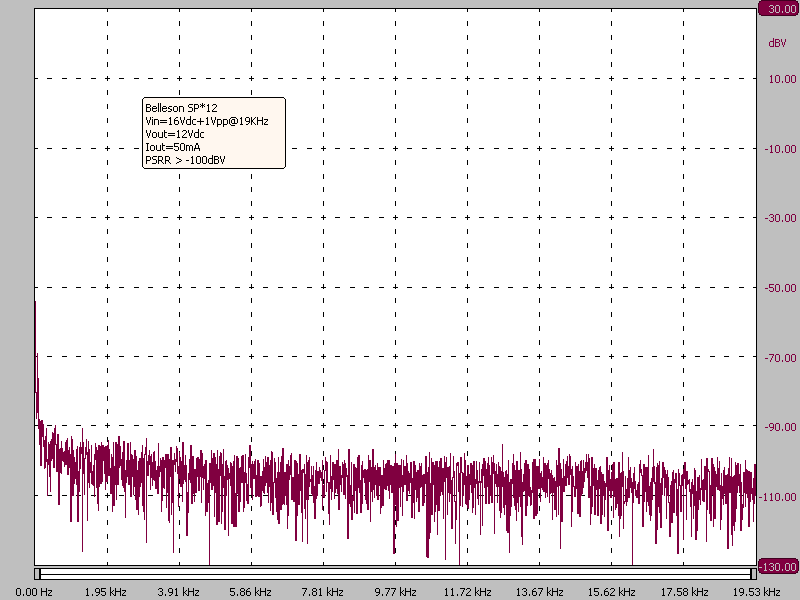This screenshot has width=800, height=600.
Task: Click the low-frequency spike near 0 Hz
Action: 36,362
